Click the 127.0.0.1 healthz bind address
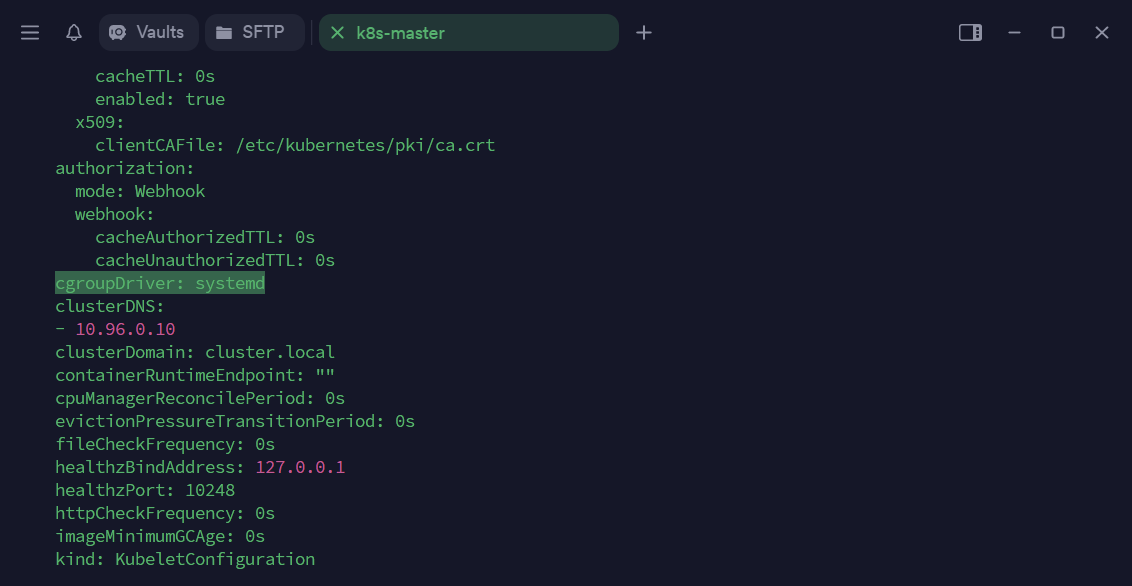 (x=300, y=467)
